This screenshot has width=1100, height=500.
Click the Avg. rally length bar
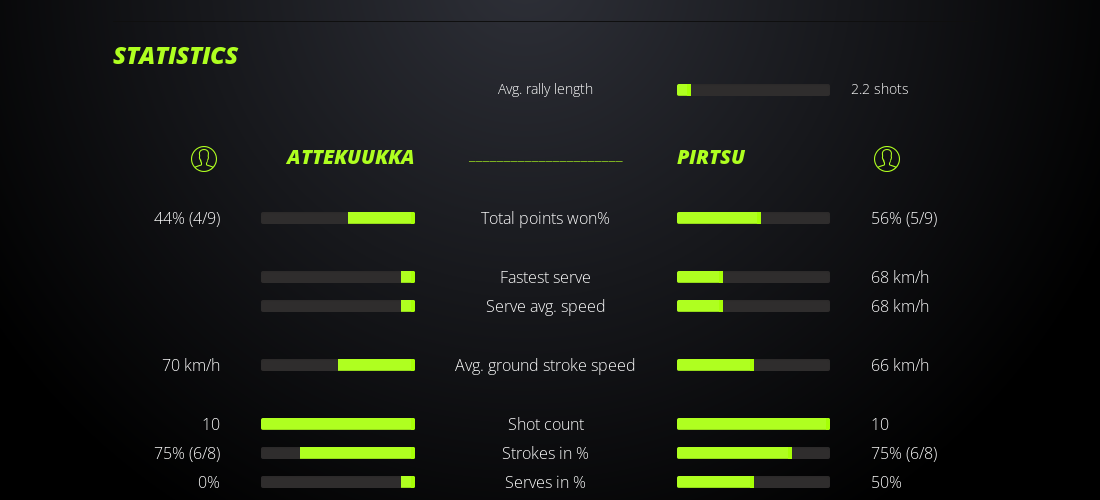tap(753, 90)
